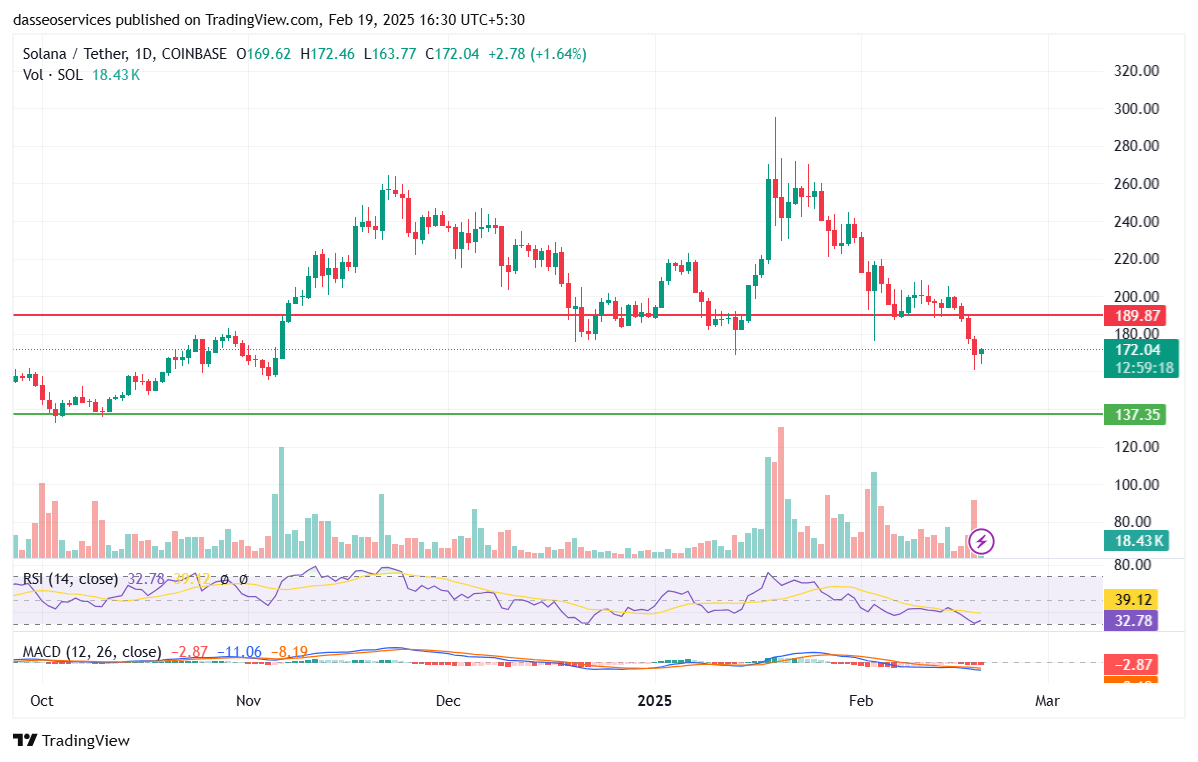Click the MACD value -2.87 red label

click(1133, 662)
